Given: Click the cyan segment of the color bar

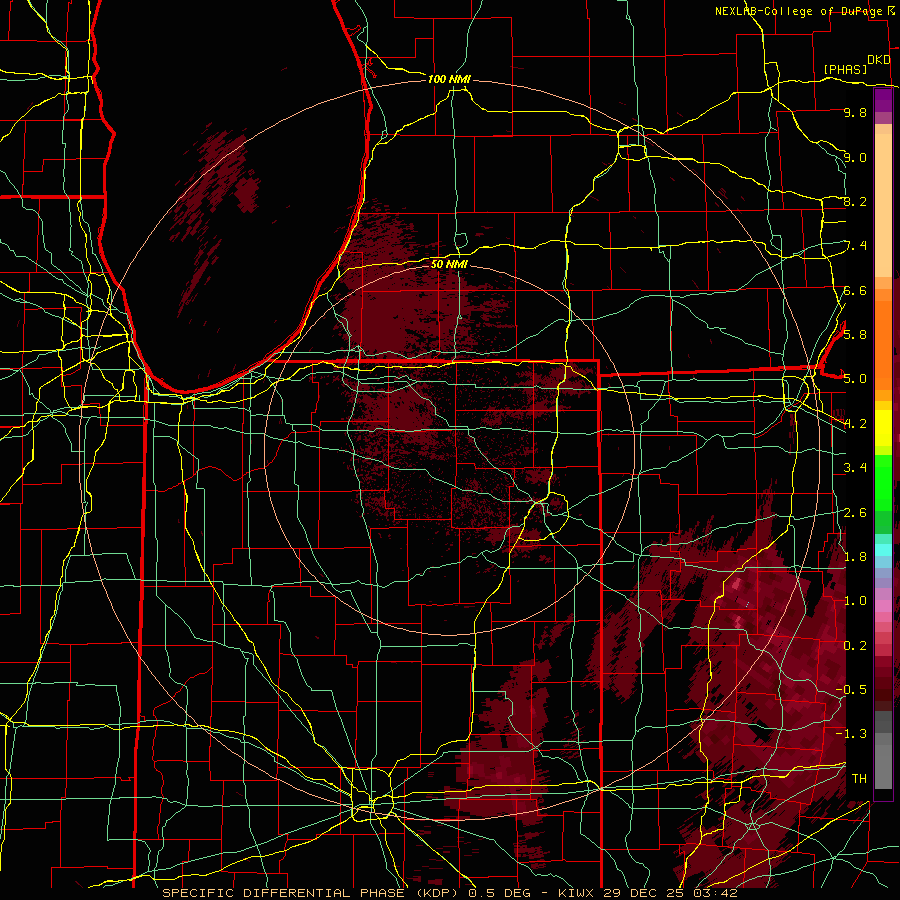Looking at the screenshot, I should pos(883,550).
